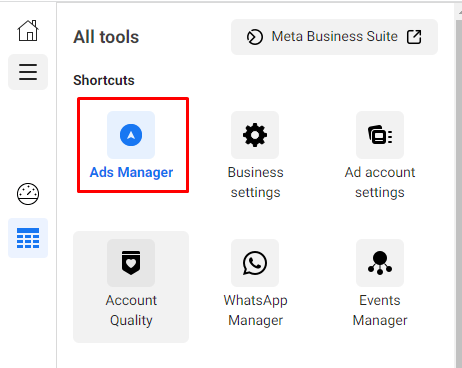
Task: Open the Account Quality shield shortcut
Action: (131, 287)
